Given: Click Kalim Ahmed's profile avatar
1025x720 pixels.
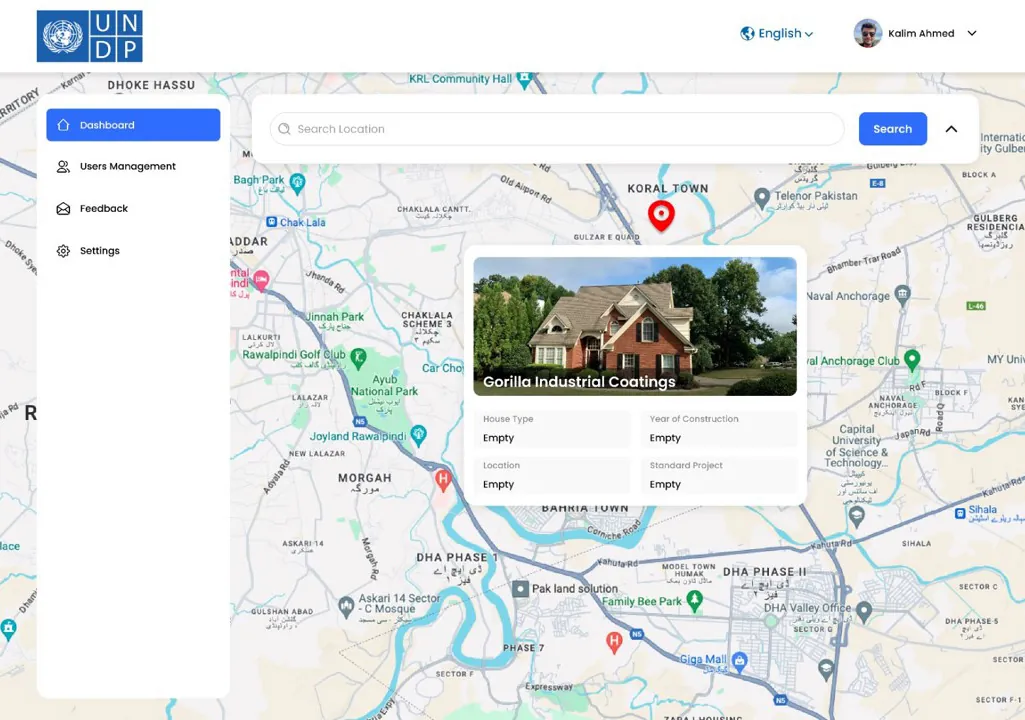Looking at the screenshot, I should [867, 33].
